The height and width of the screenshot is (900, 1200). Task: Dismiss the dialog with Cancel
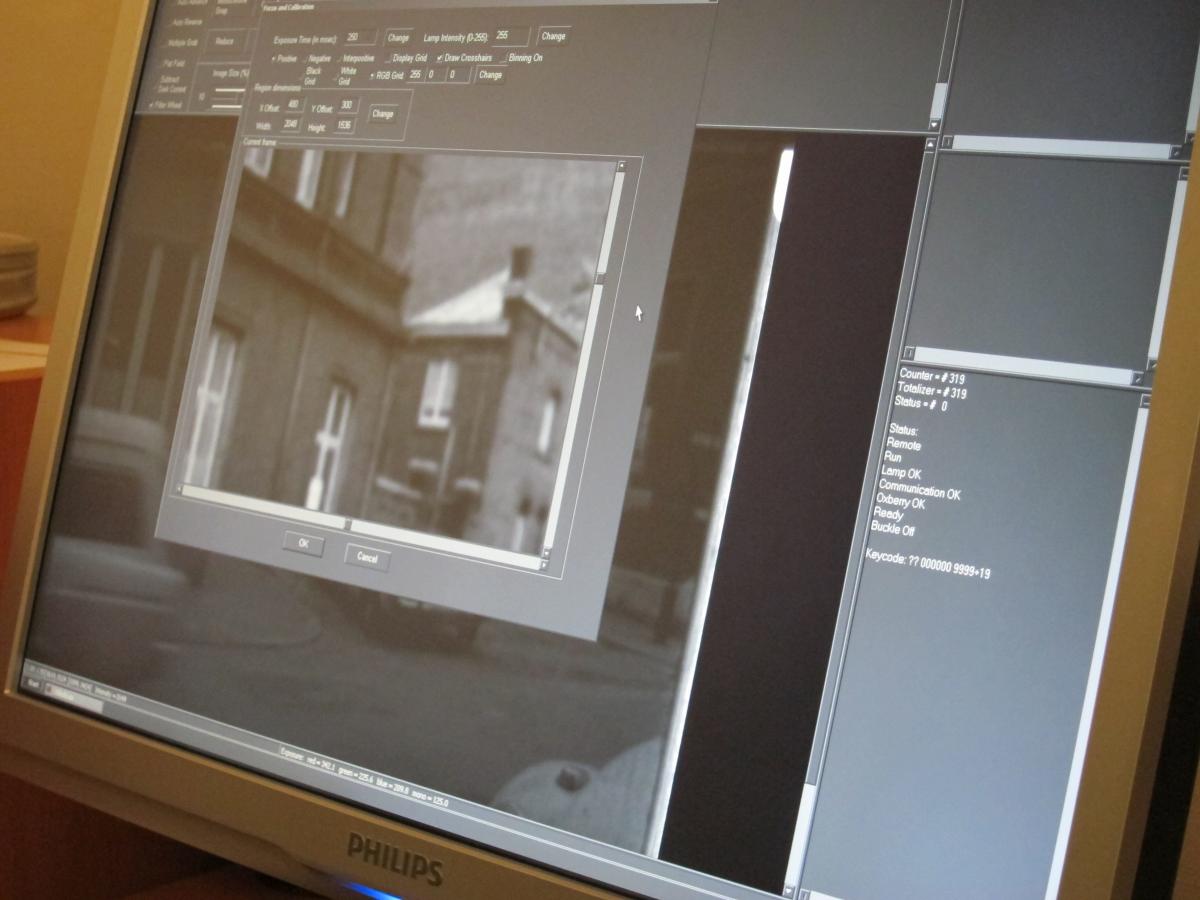point(367,557)
